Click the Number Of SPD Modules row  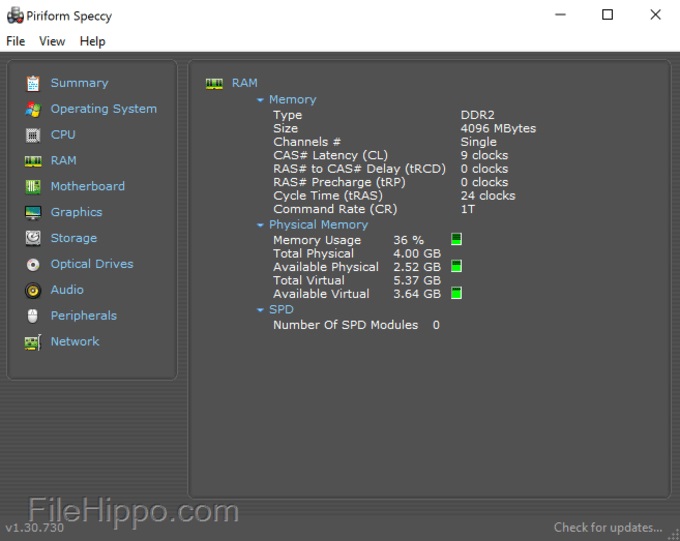pyautogui.click(x=356, y=325)
